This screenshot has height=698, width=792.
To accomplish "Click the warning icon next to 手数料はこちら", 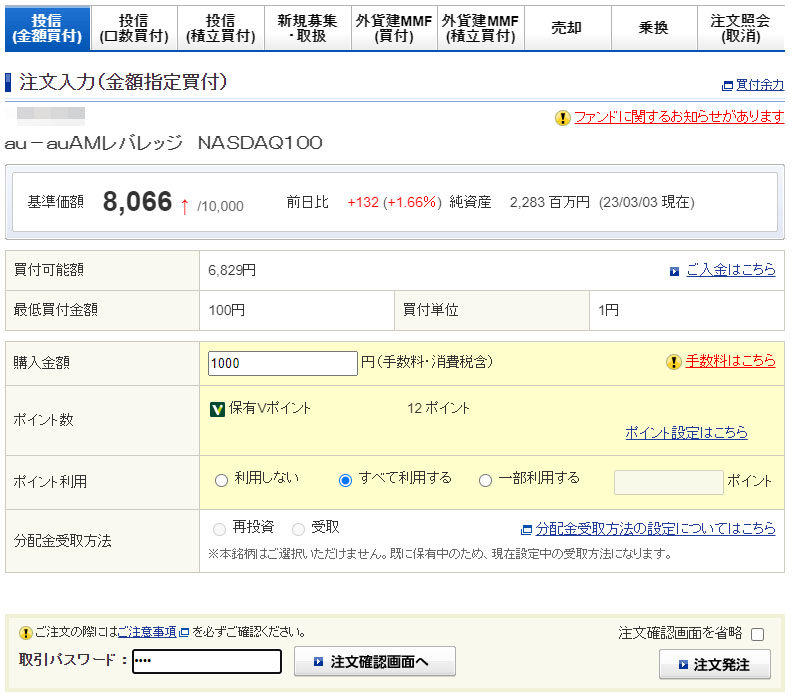I will [x=674, y=362].
